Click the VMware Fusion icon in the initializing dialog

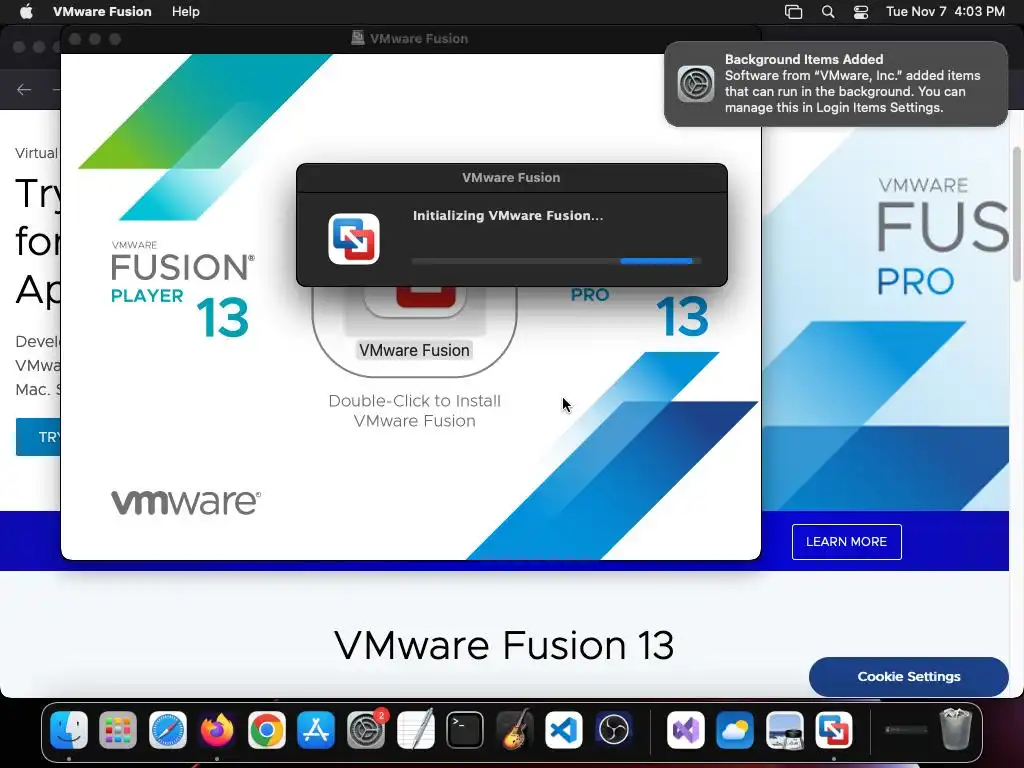(353, 239)
